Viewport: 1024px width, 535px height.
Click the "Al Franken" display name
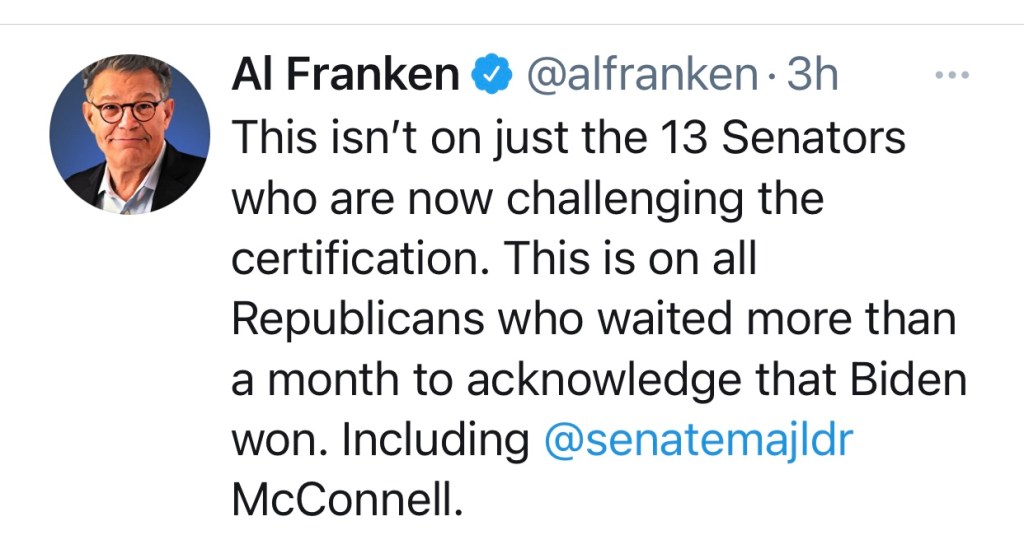(345, 76)
